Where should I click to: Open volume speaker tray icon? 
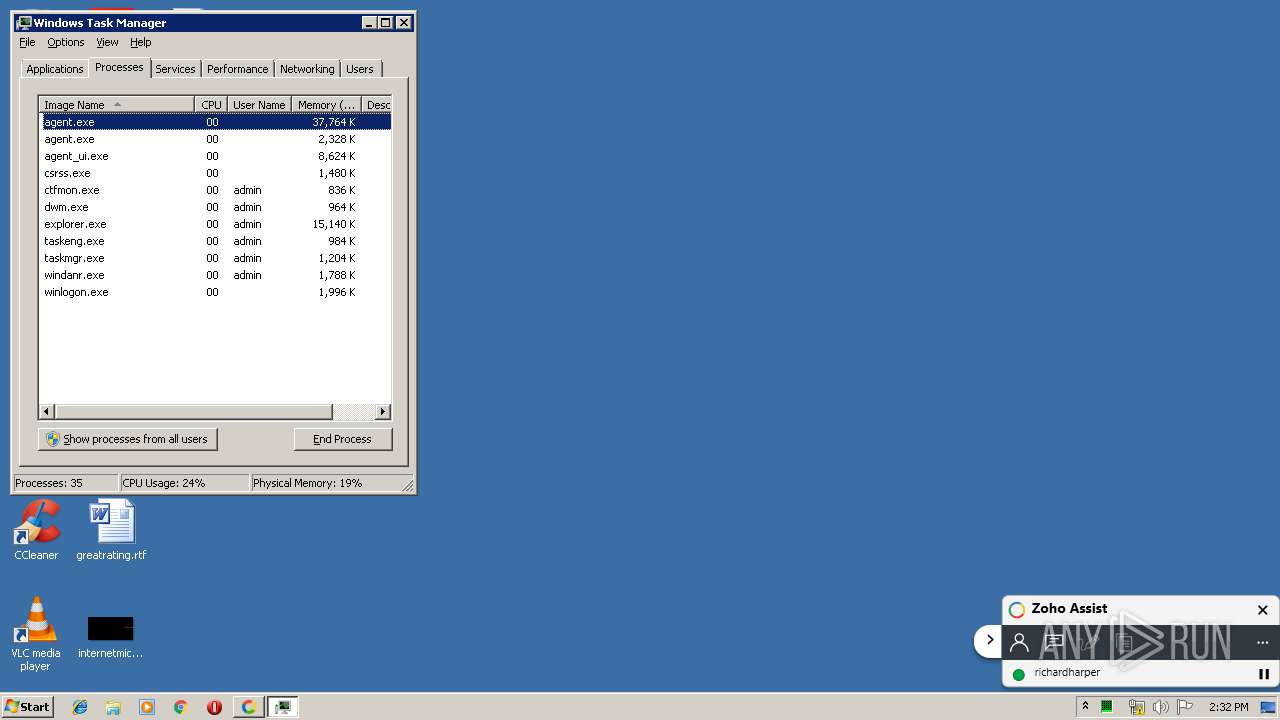pyautogui.click(x=1160, y=707)
